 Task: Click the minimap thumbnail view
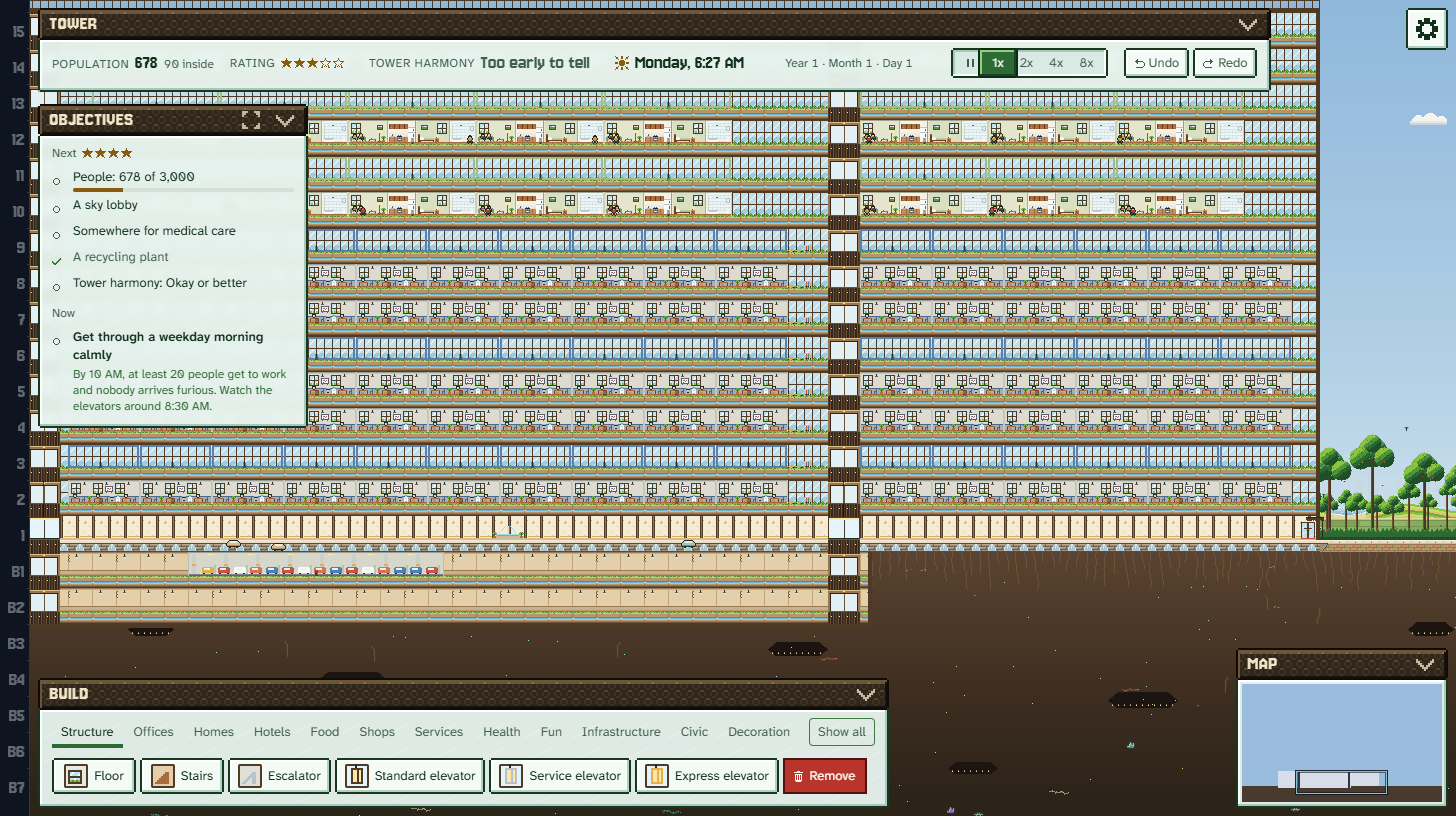[1342, 744]
